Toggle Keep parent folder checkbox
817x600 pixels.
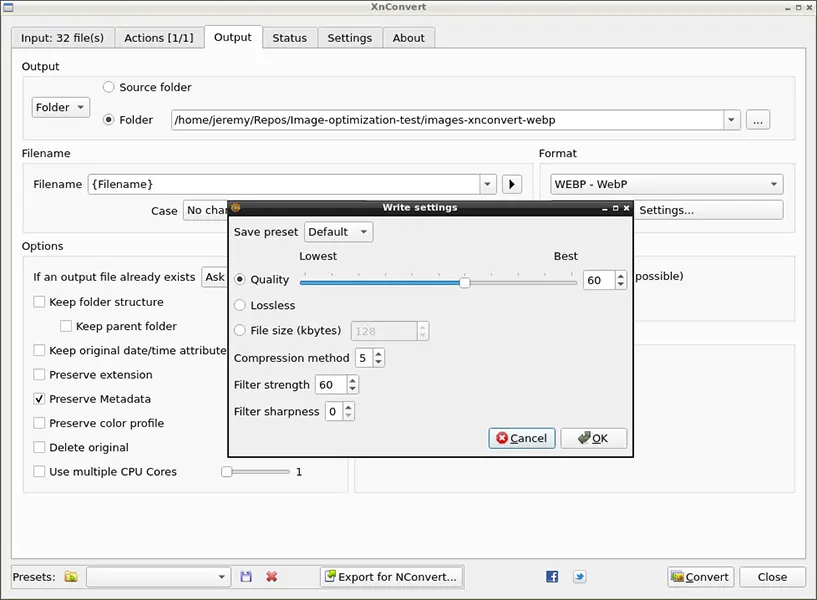tap(66, 326)
